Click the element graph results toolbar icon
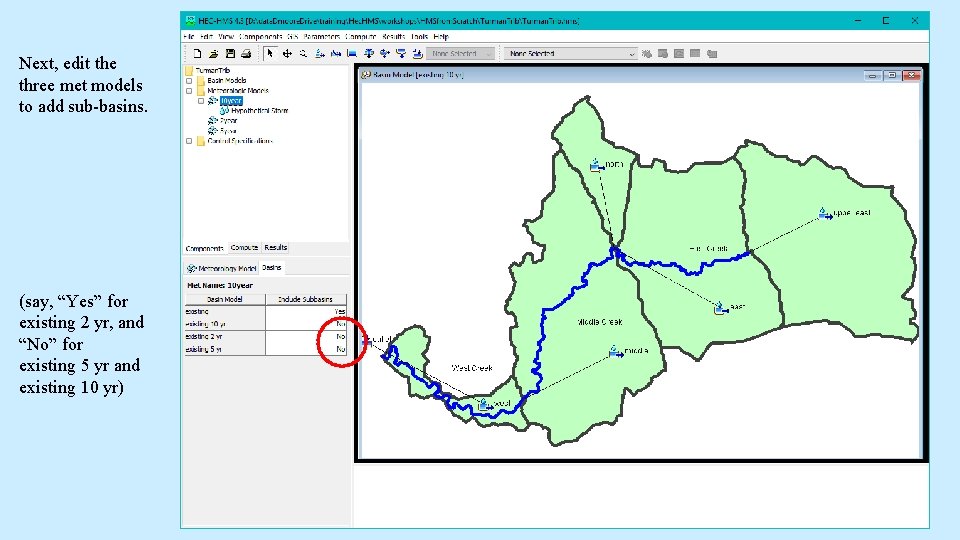 pyautogui.click(x=679, y=54)
